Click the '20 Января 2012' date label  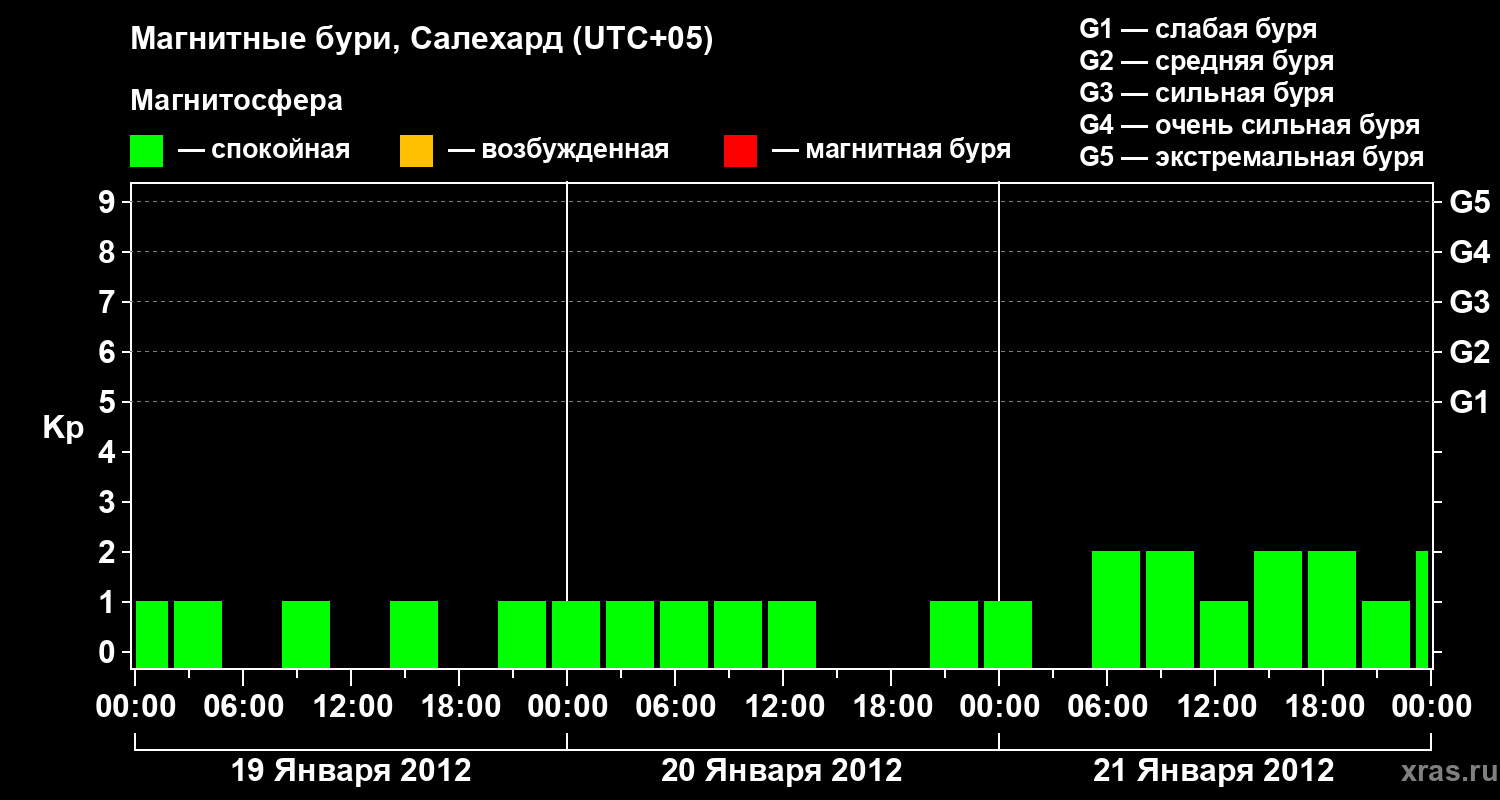782,771
